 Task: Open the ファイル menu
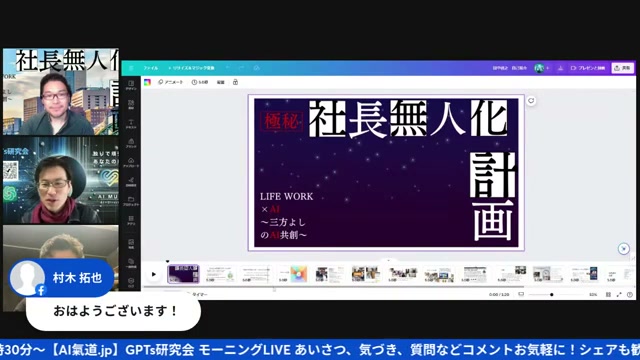[x=150, y=68]
